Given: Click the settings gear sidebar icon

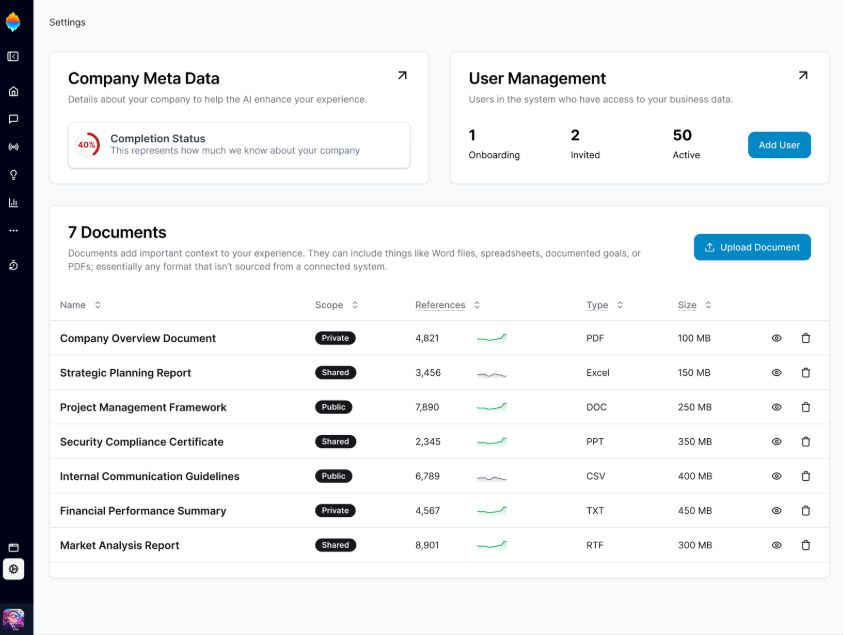Looking at the screenshot, I should click(x=13, y=569).
